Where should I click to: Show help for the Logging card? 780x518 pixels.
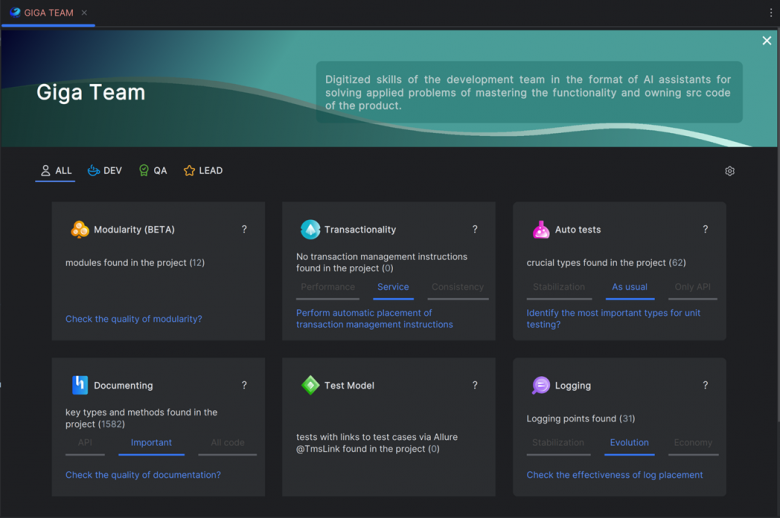[705, 385]
